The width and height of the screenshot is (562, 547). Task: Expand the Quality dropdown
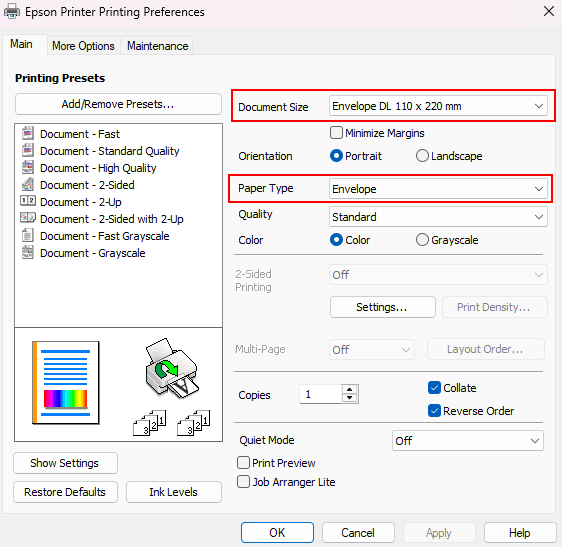[x=438, y=217]
